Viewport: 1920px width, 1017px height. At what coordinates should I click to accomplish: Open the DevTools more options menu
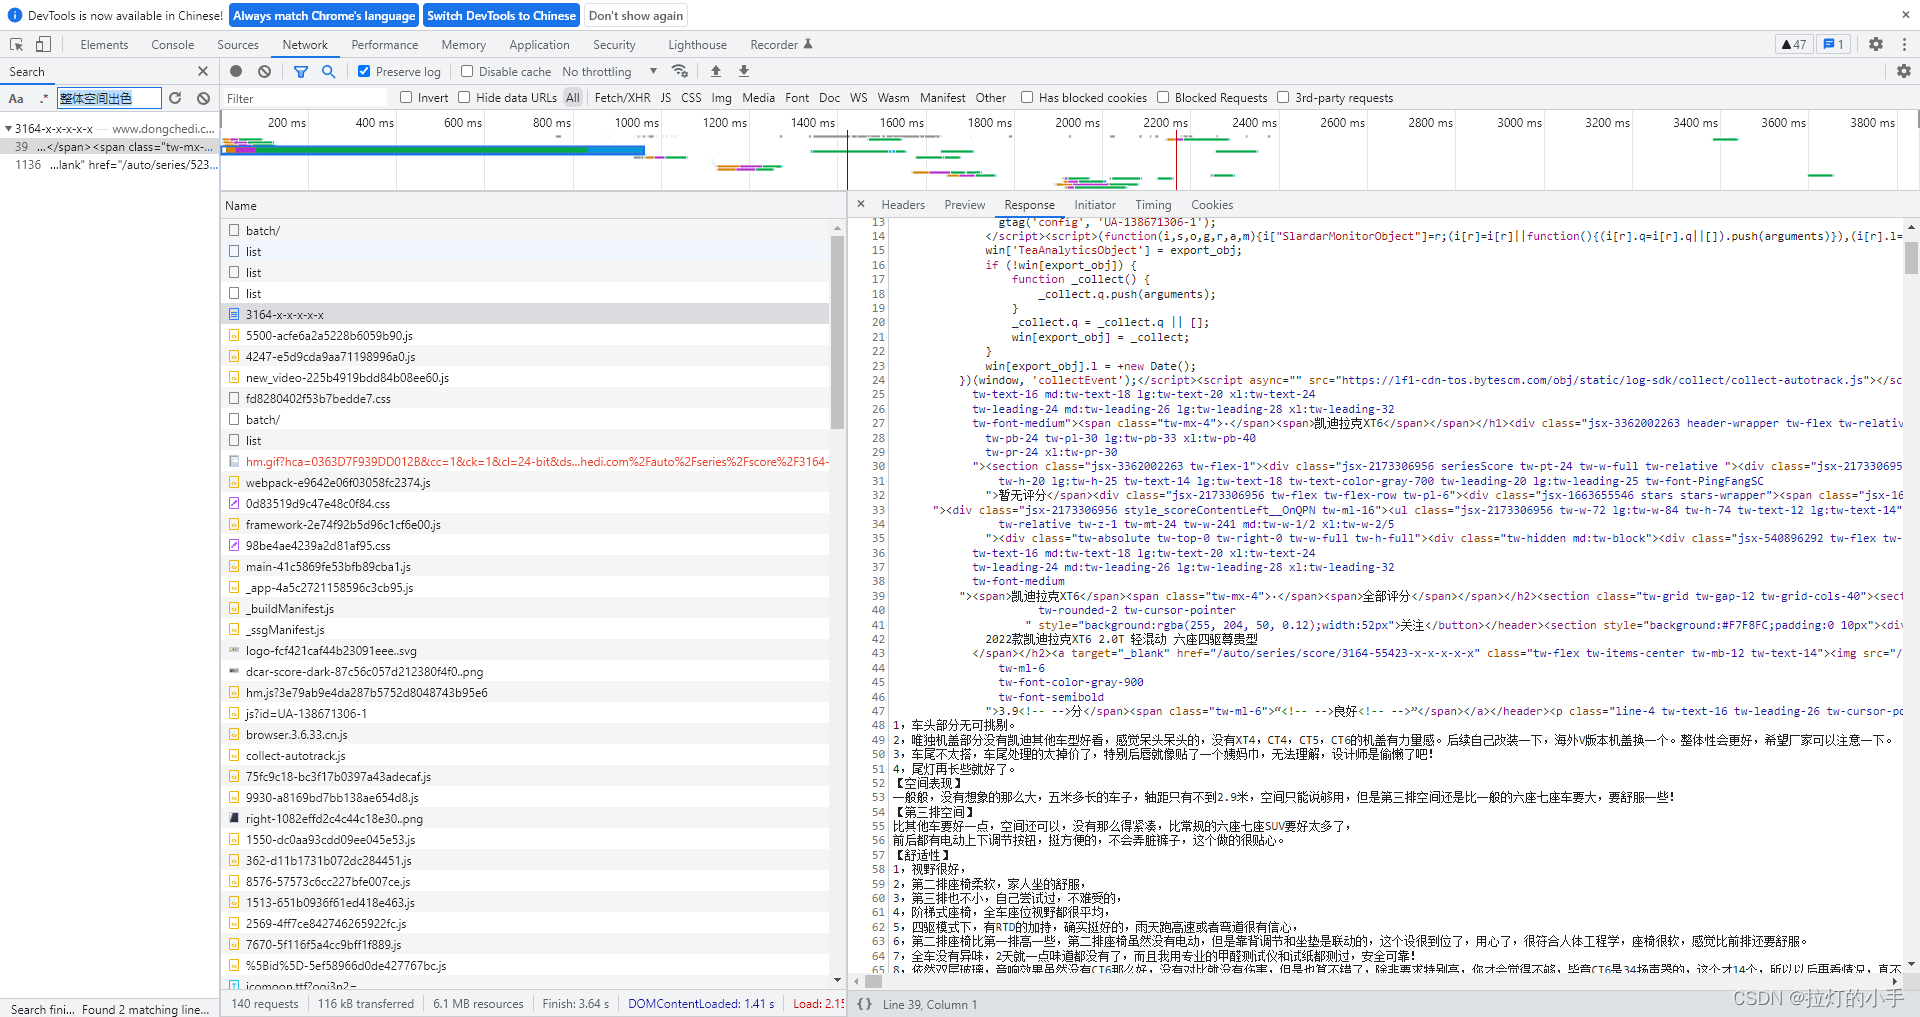pos(1904,44)
